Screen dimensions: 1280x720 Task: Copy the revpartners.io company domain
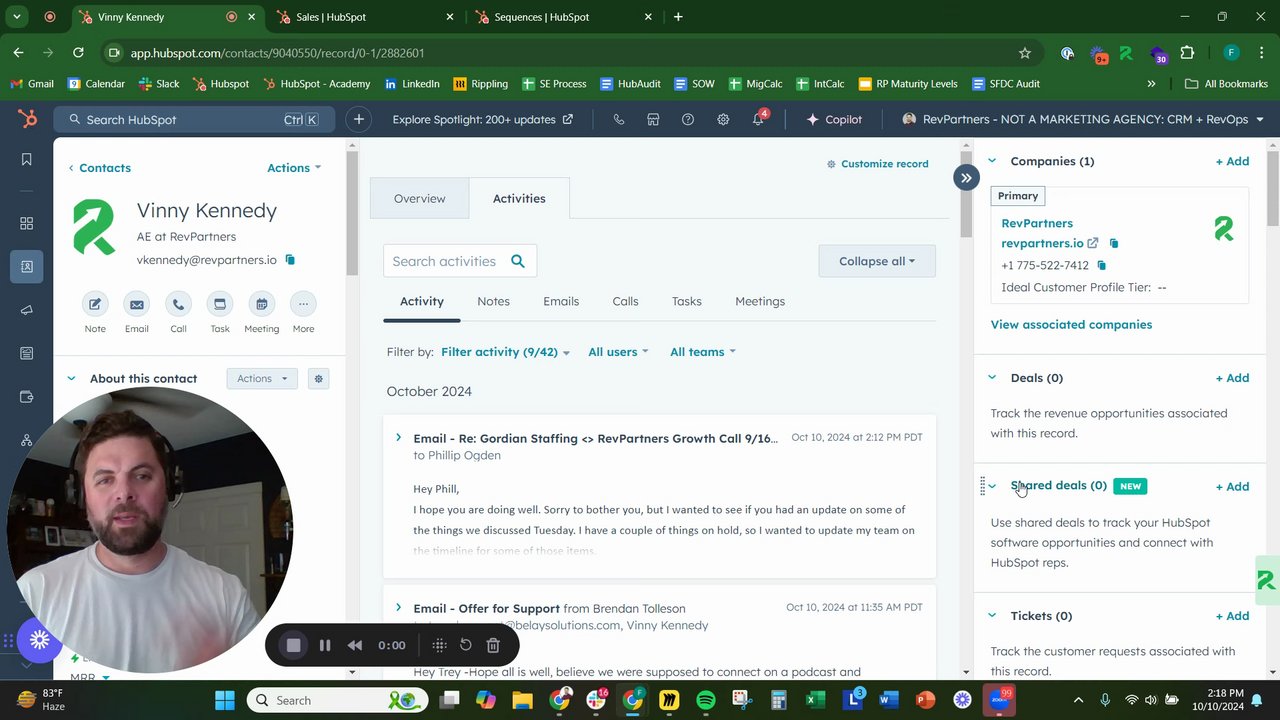[x=1114, y=243]
